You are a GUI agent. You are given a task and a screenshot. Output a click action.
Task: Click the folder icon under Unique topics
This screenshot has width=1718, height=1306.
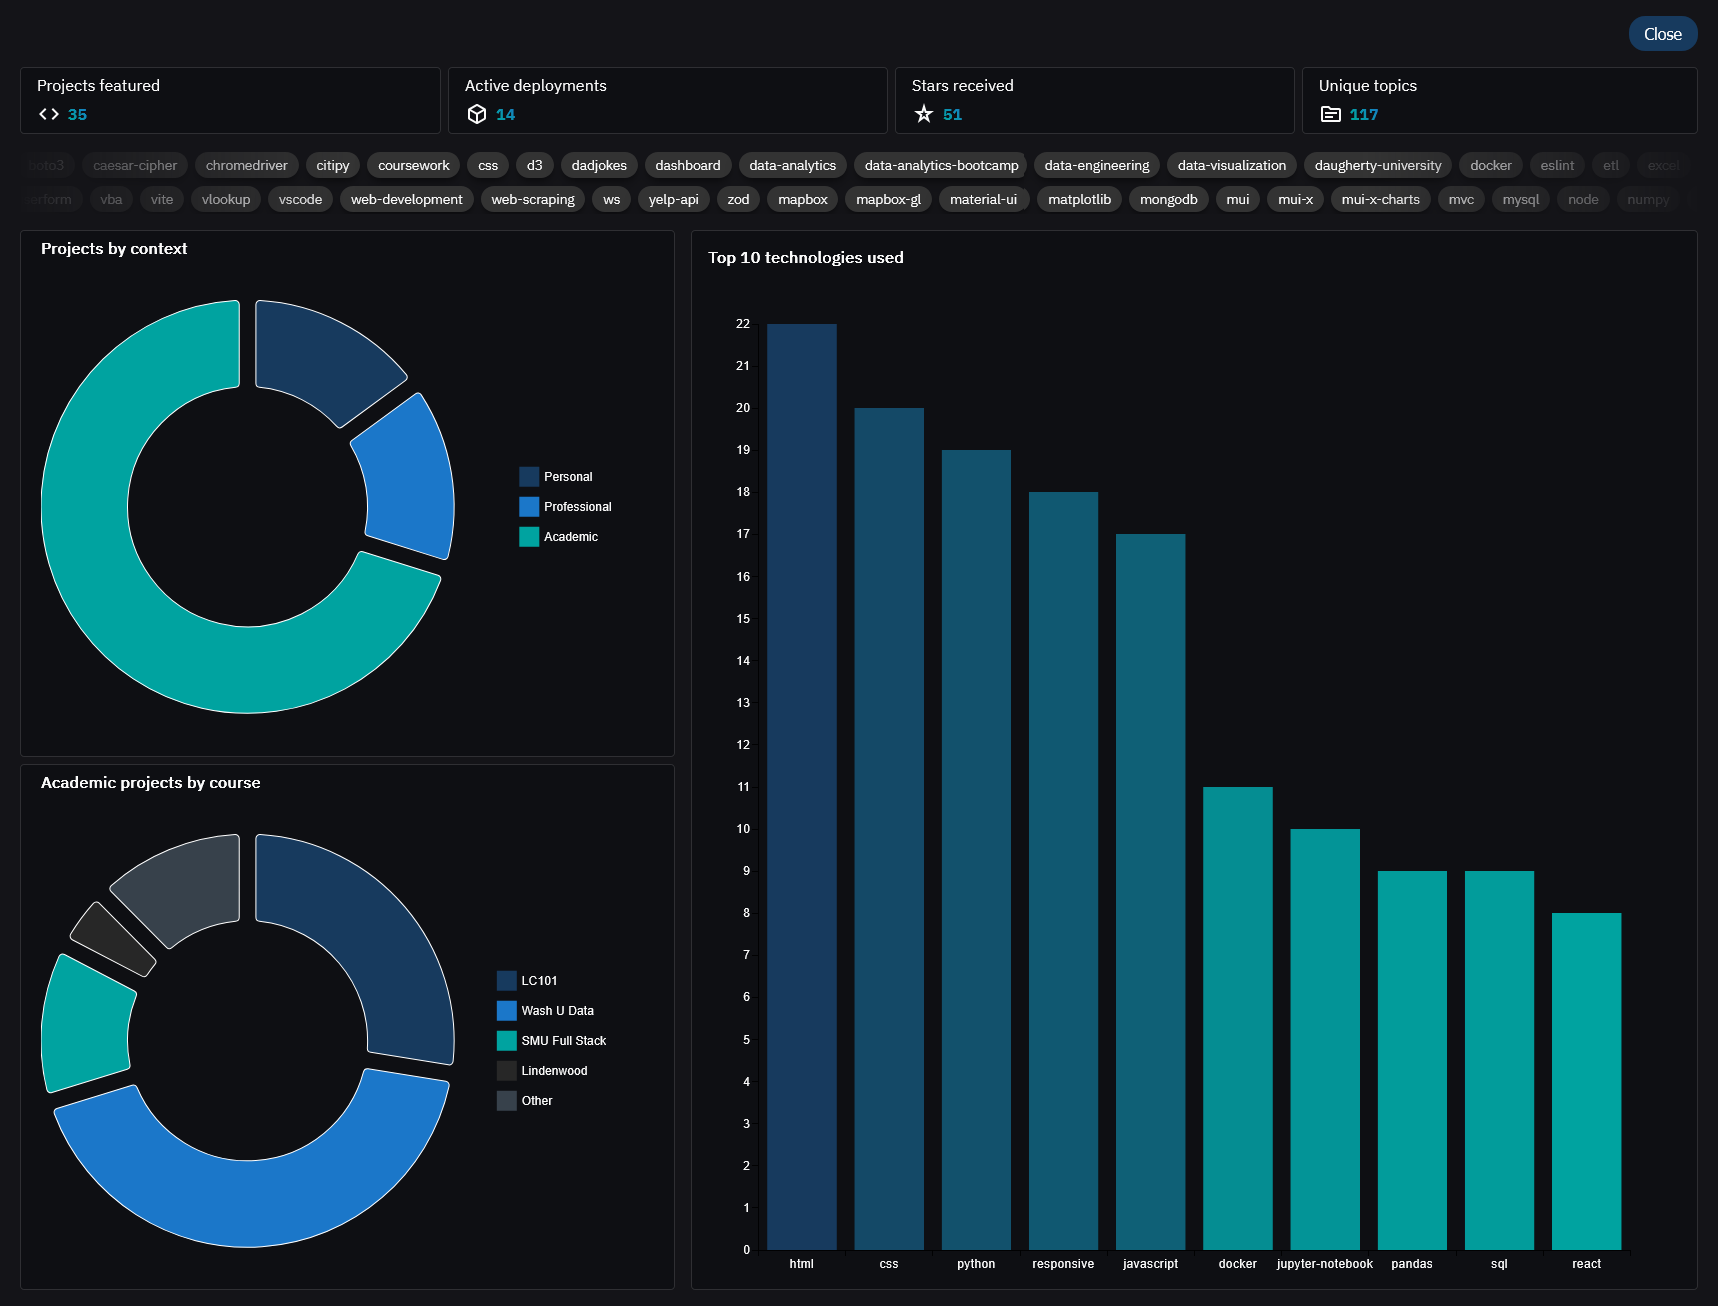coord(1331,114)
